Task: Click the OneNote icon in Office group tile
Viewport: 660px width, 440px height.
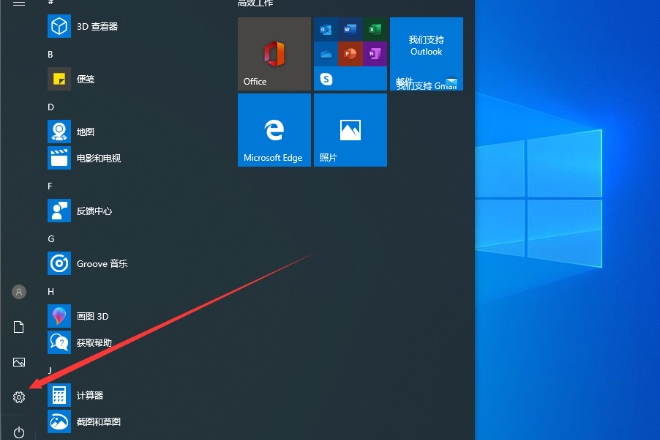Action: click(x=375, y=54)
